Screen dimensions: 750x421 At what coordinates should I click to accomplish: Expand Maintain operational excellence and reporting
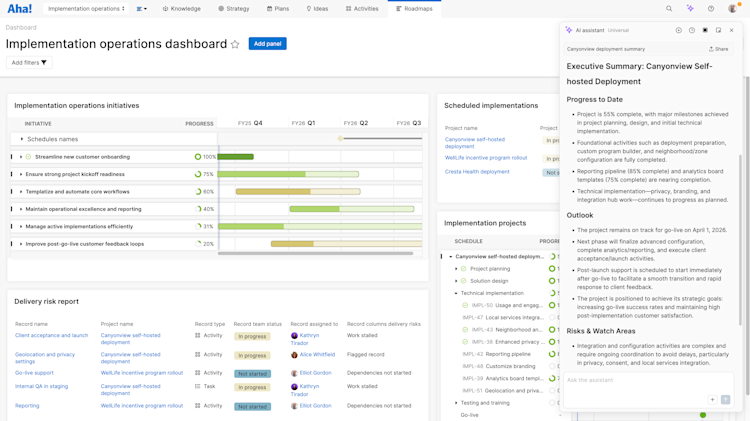(x=21, y=209)
